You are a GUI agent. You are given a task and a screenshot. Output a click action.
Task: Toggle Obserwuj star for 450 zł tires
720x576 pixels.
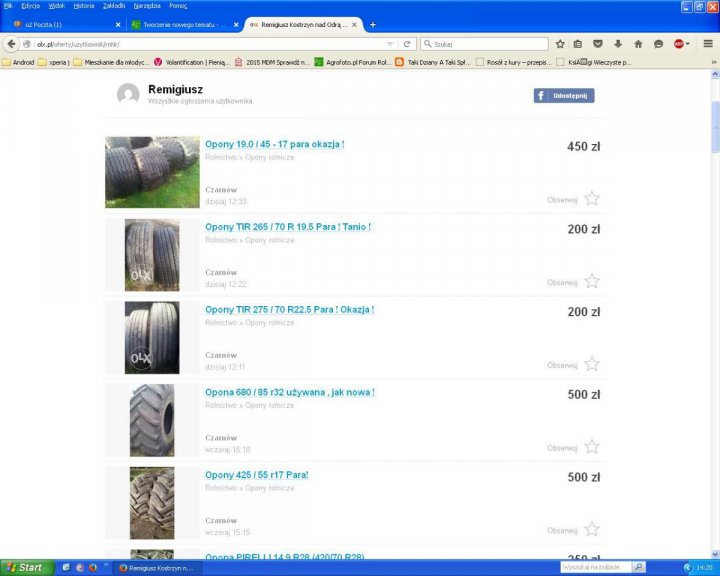[x=592, y=198]
